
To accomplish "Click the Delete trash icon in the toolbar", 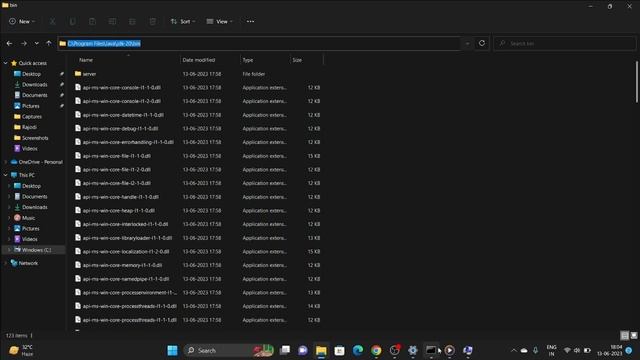I will coord(152,21).
